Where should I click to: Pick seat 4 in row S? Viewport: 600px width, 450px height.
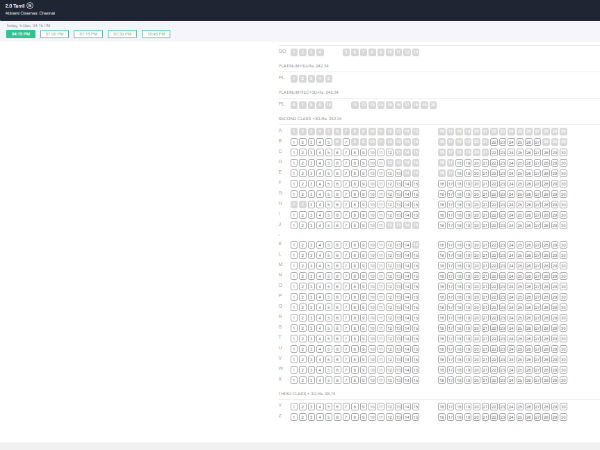click(320, 328)
